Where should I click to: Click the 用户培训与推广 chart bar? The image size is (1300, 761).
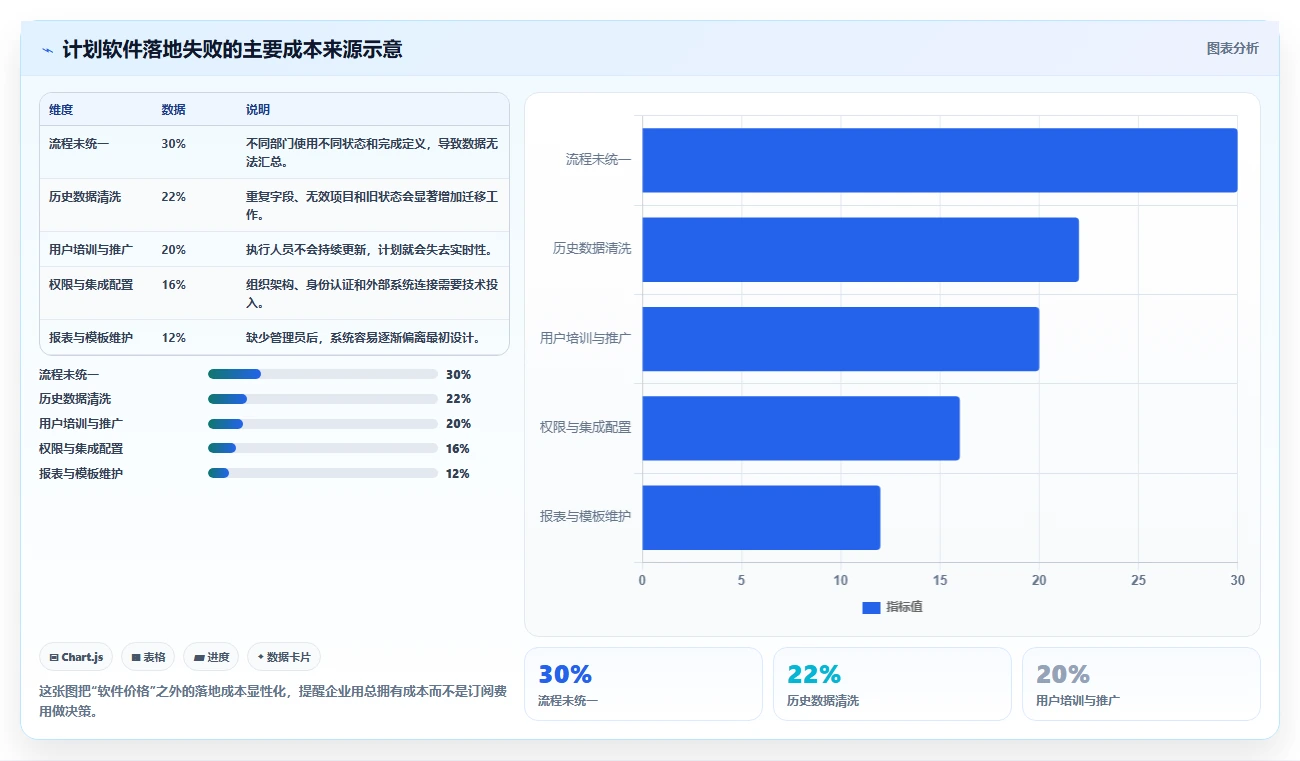[841, 339]
